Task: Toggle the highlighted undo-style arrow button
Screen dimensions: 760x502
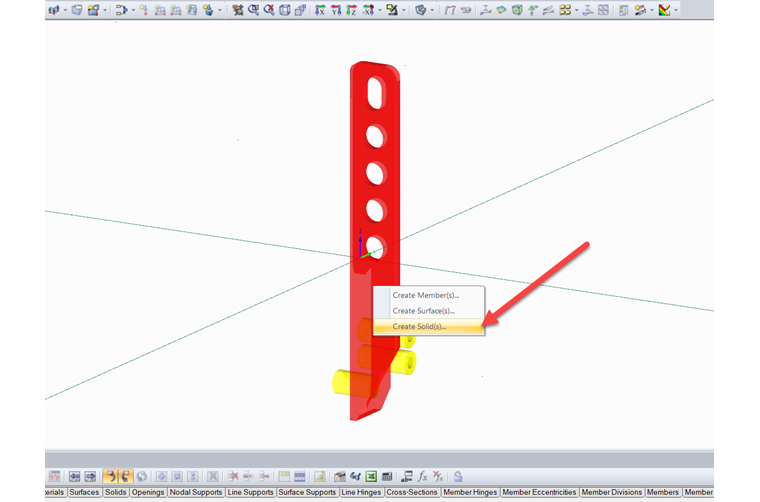Action: [x=110, y=477]
